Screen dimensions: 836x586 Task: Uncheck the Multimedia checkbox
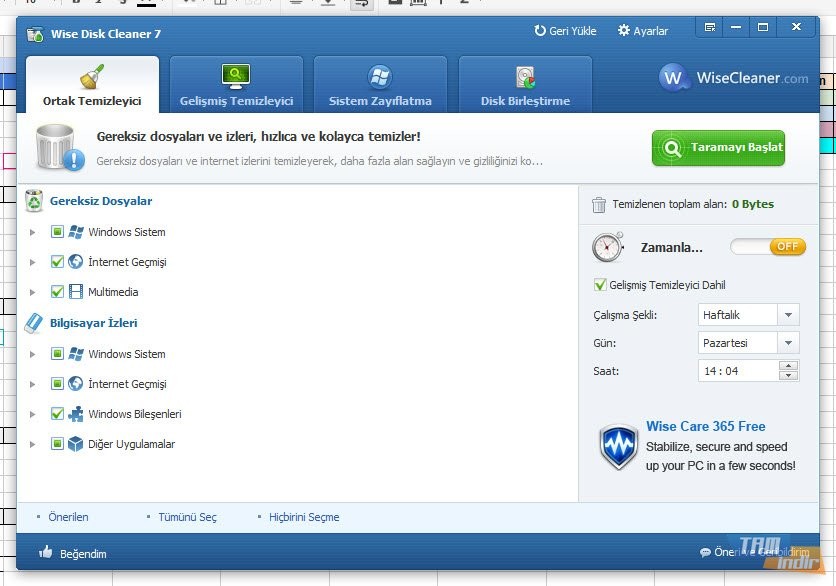57,292
